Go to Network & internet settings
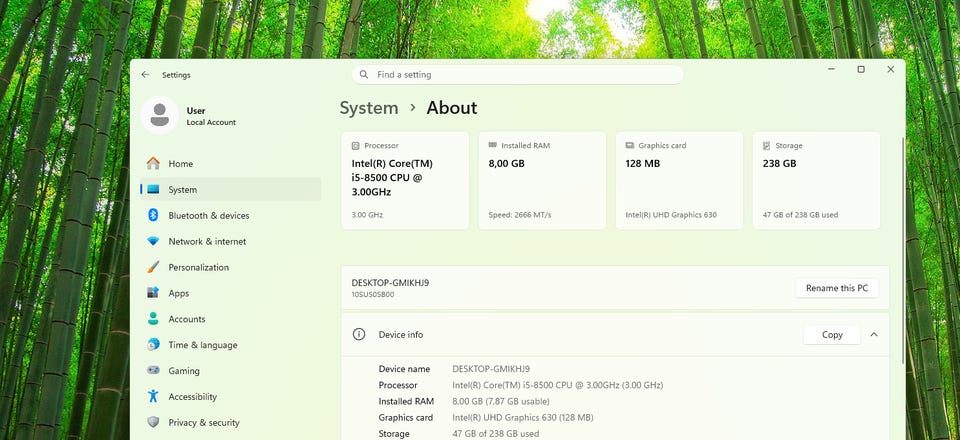 230,241
